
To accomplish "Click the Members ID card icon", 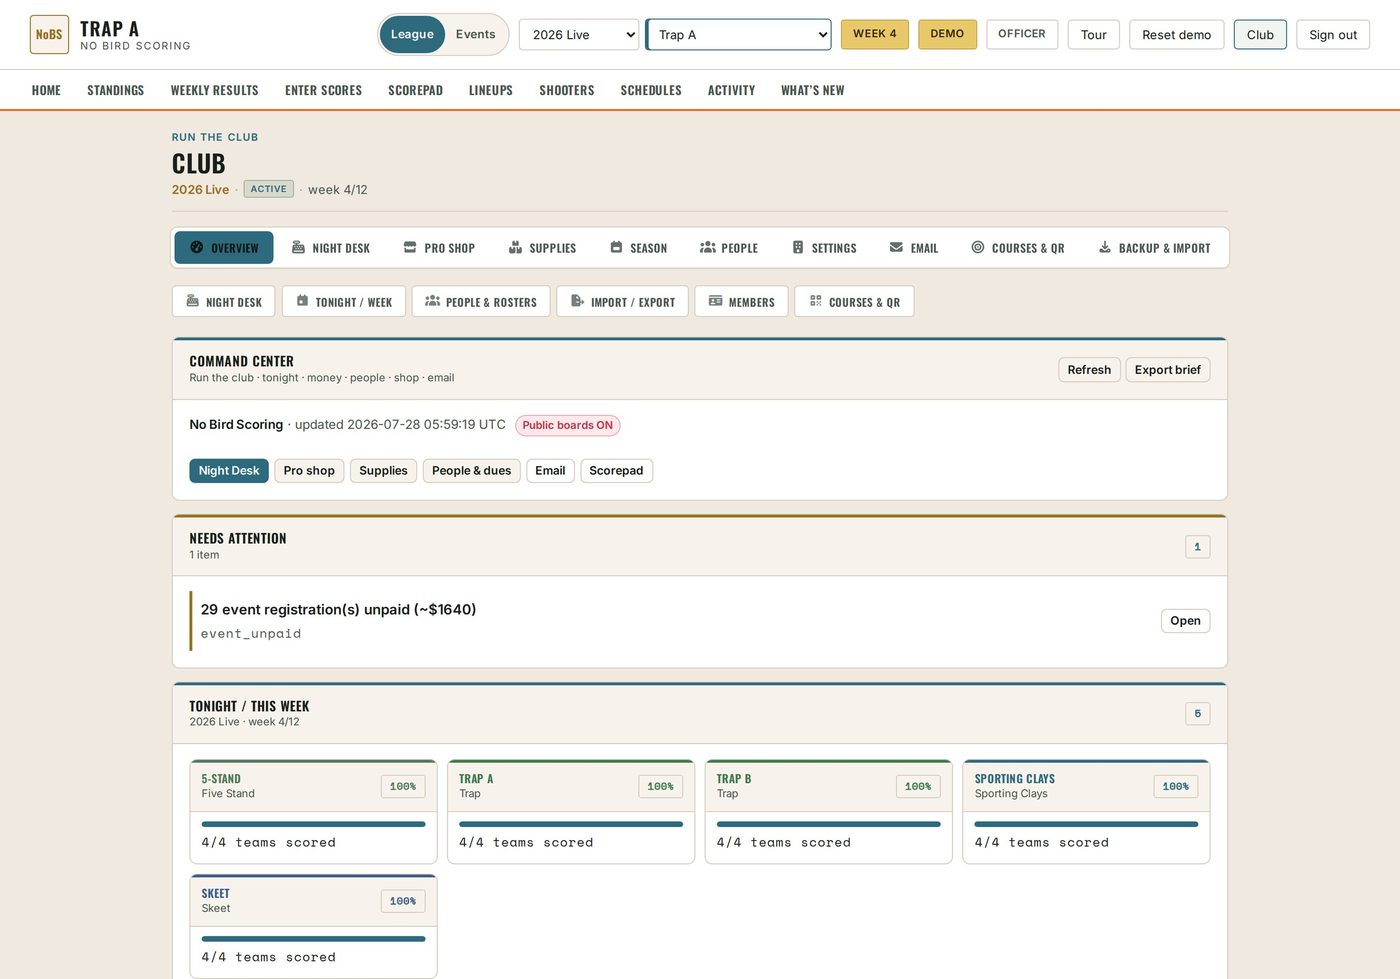I will [x=715, y=301].
